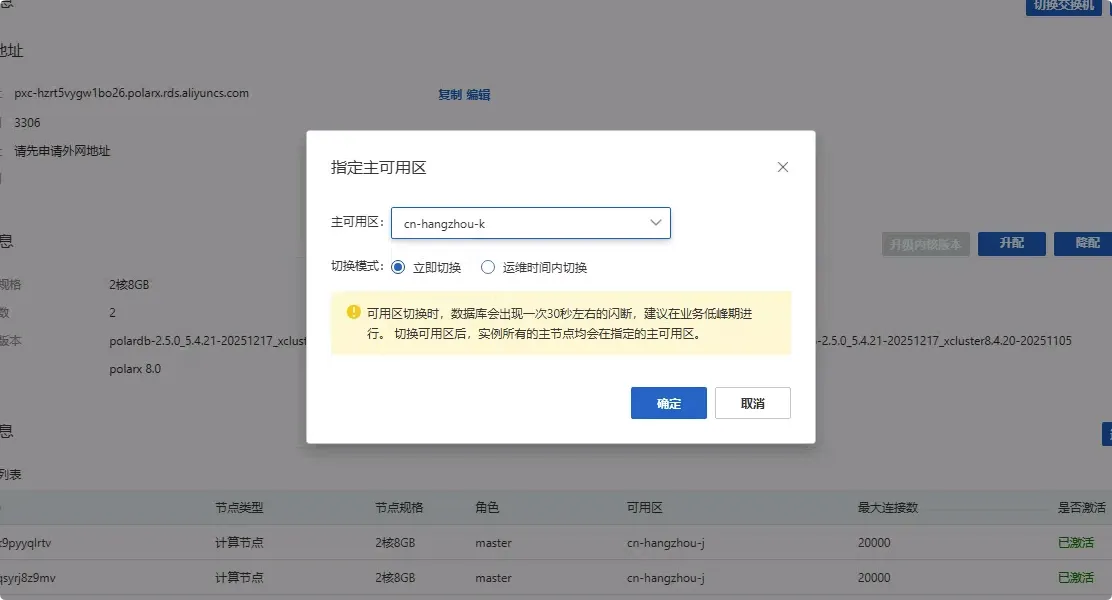Viewport: 1112px width, 600px height.
Task: Click the blue button at the right edge
Action: click(1107, 433)
